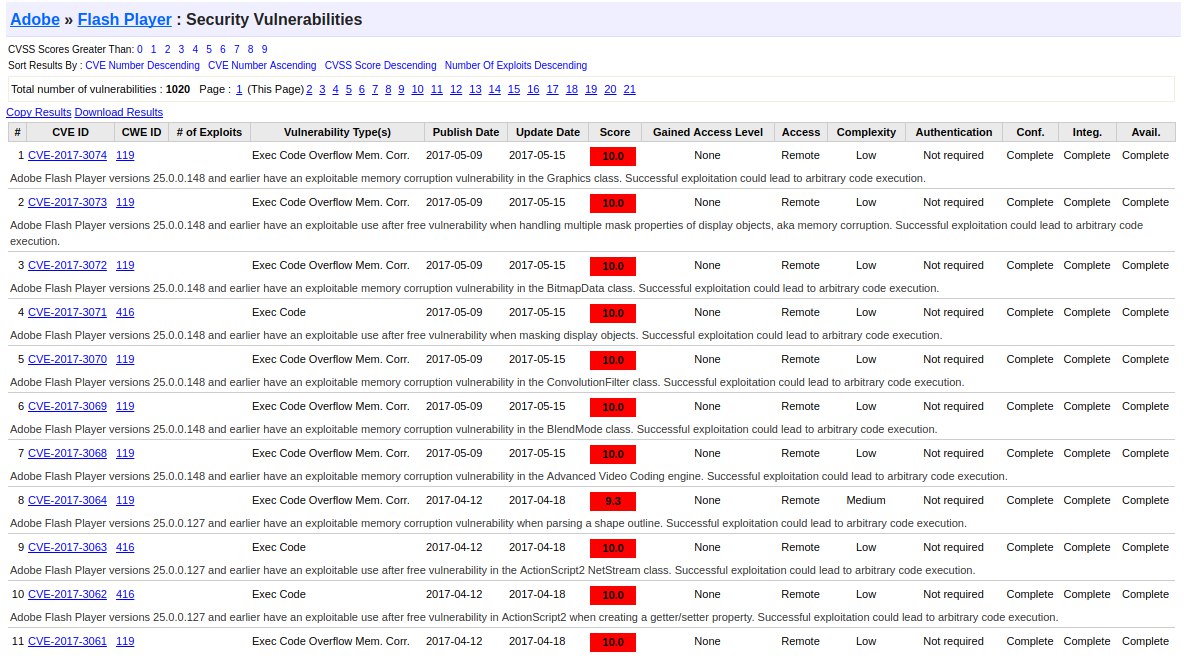Viewport: 1184px width, 660px height.
Task: Click the Complexity column header
Action: 866,132
